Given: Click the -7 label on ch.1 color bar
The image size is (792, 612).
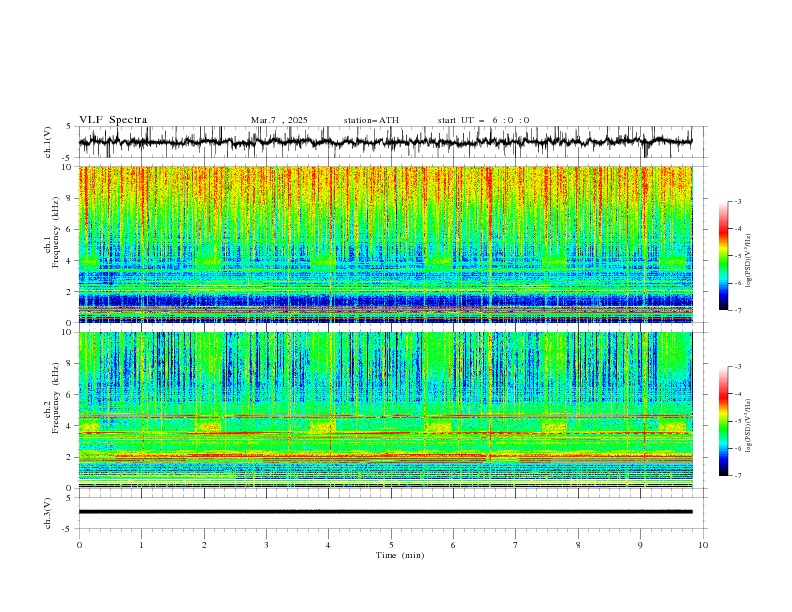Looking at the screenshot, I should click(737, 310).
